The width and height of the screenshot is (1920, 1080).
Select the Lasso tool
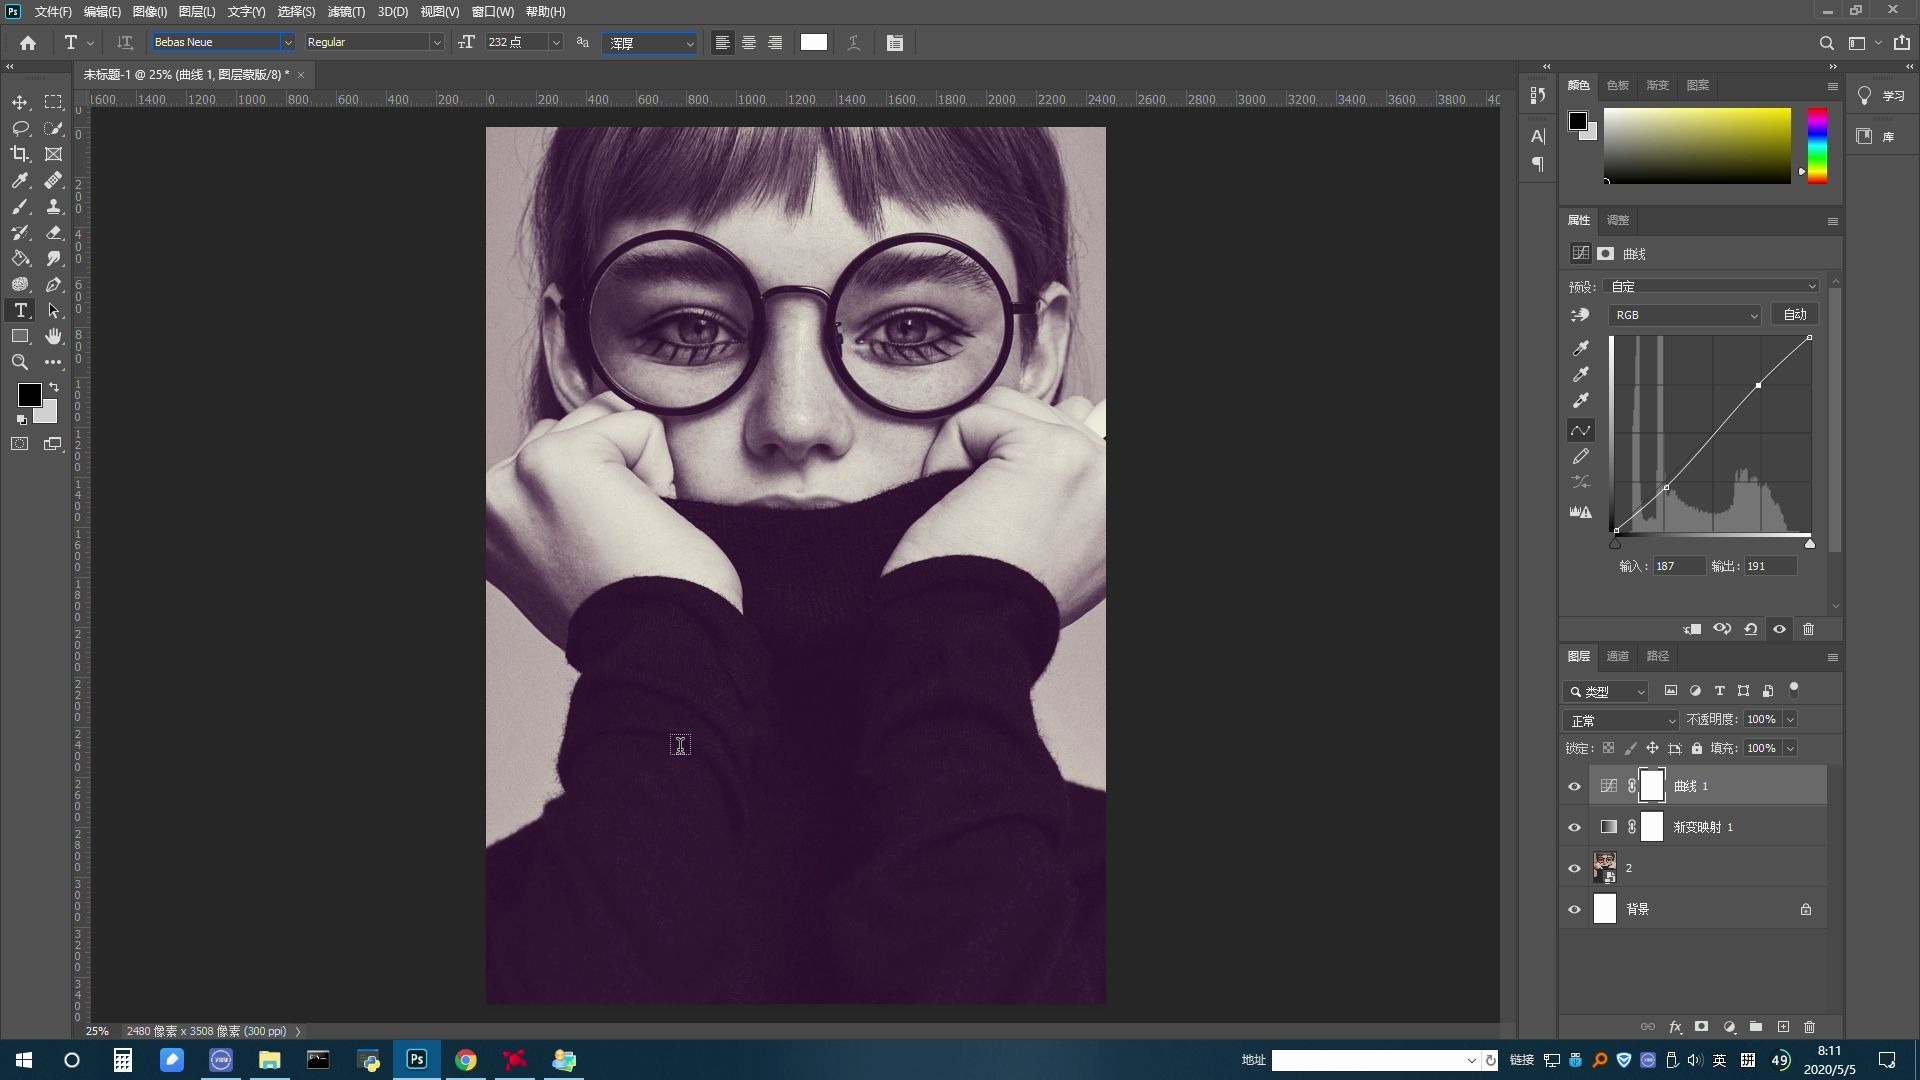(x=20, y=128)
